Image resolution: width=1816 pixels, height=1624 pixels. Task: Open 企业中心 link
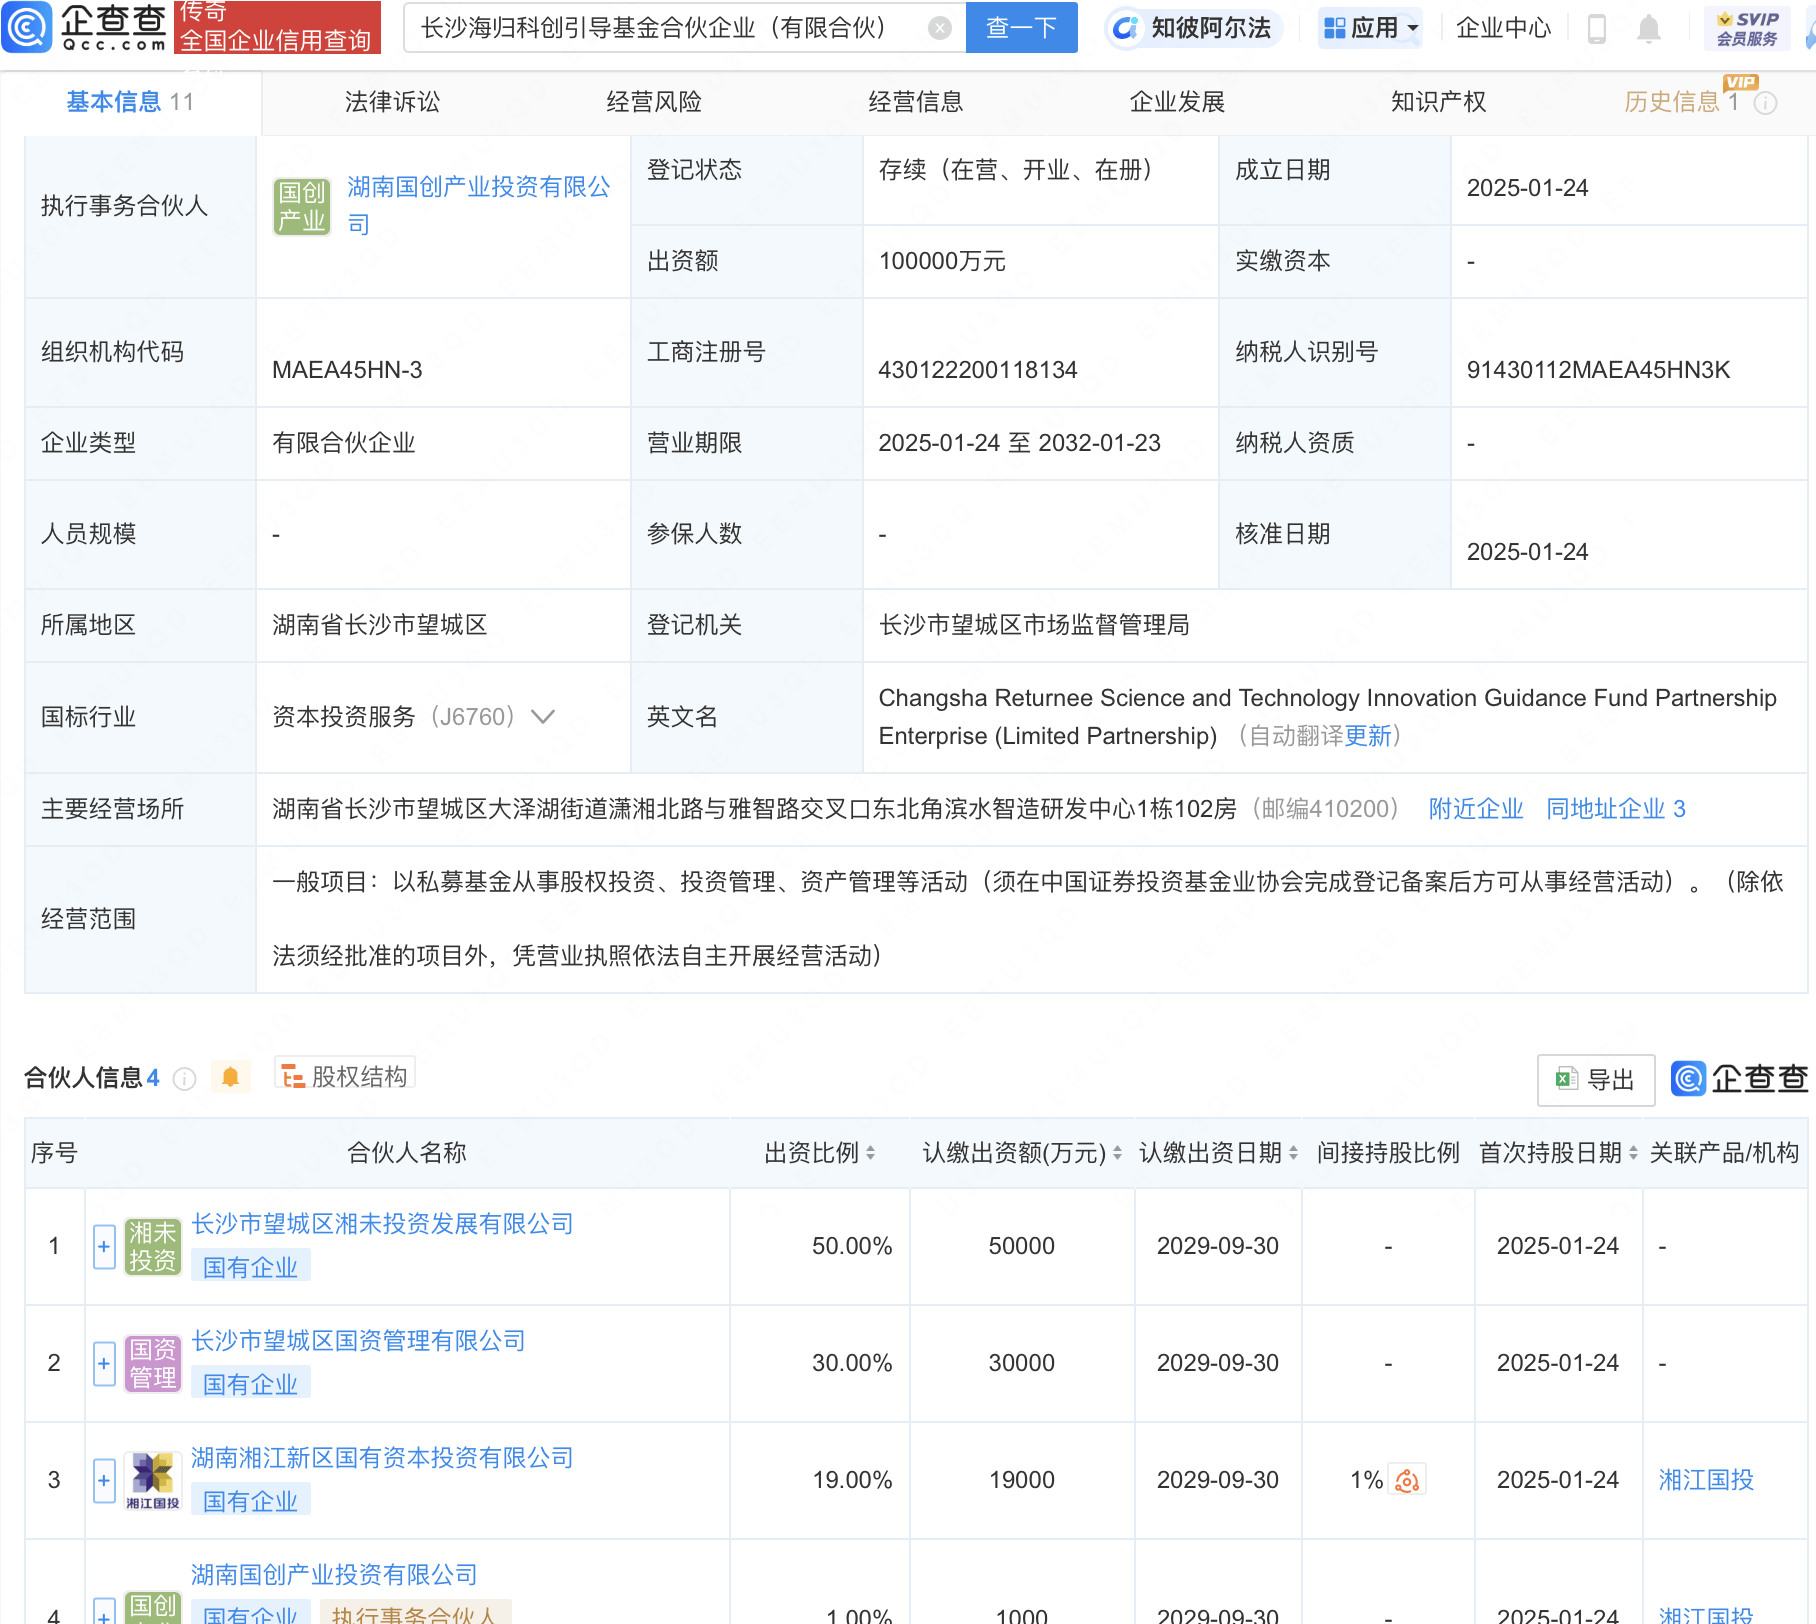pos(1503,28)
